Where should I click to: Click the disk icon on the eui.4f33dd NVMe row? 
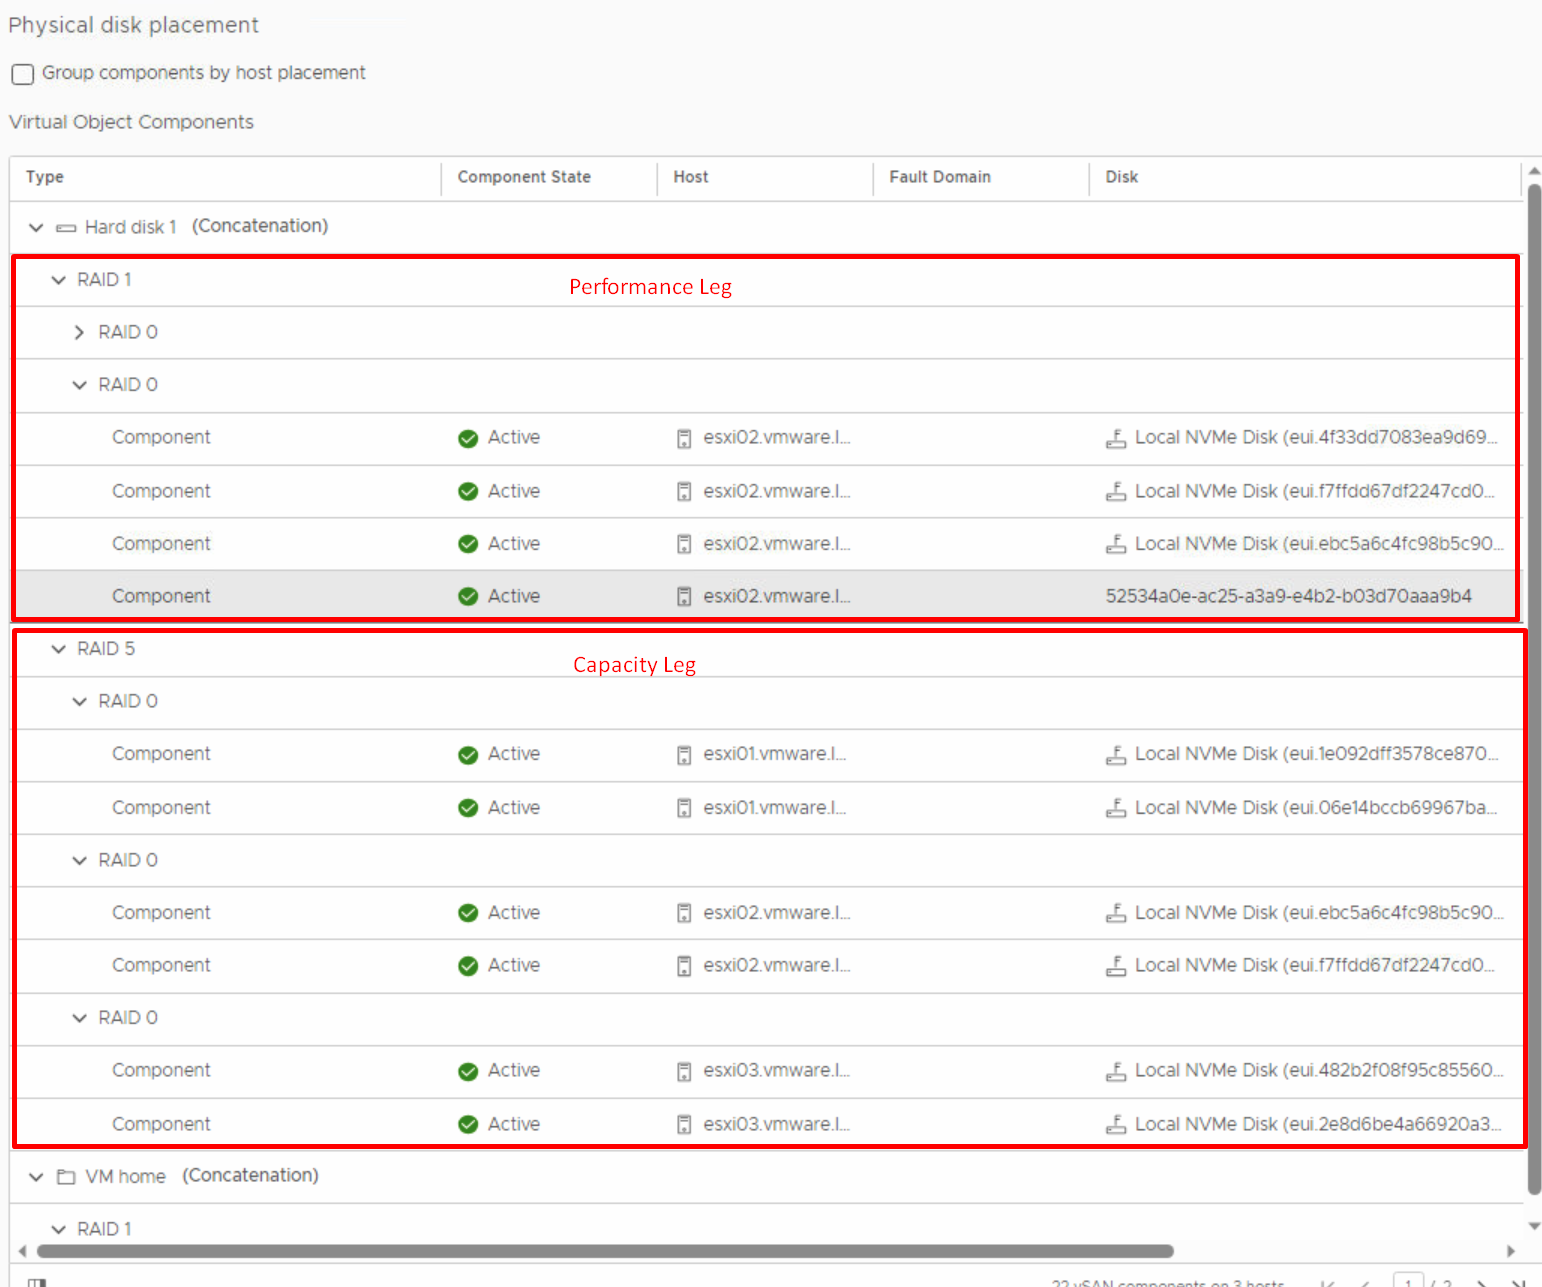pos(1116,438)
